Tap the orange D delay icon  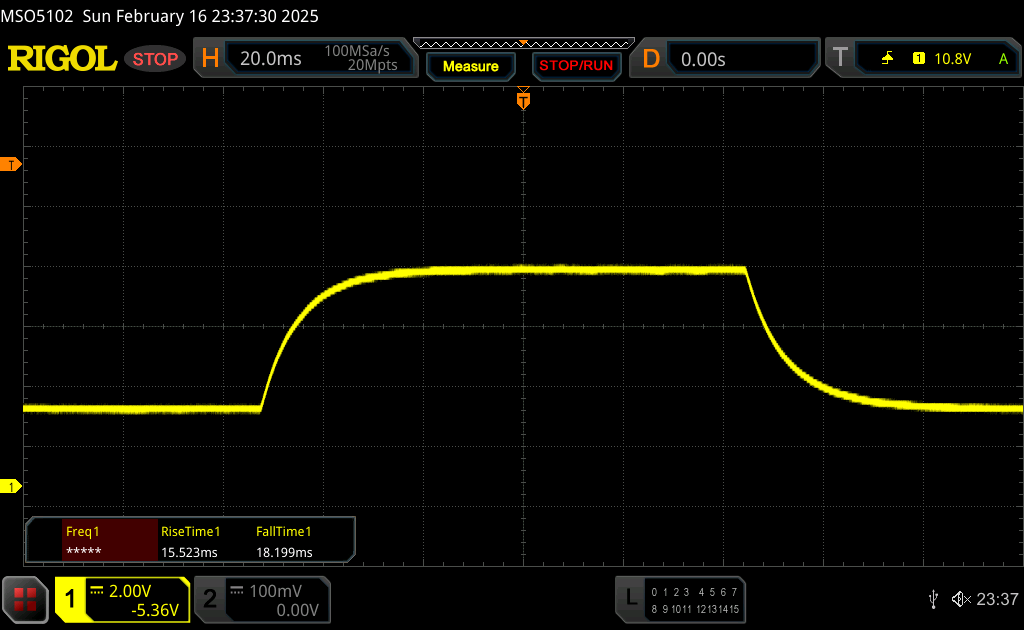[651, 59]
